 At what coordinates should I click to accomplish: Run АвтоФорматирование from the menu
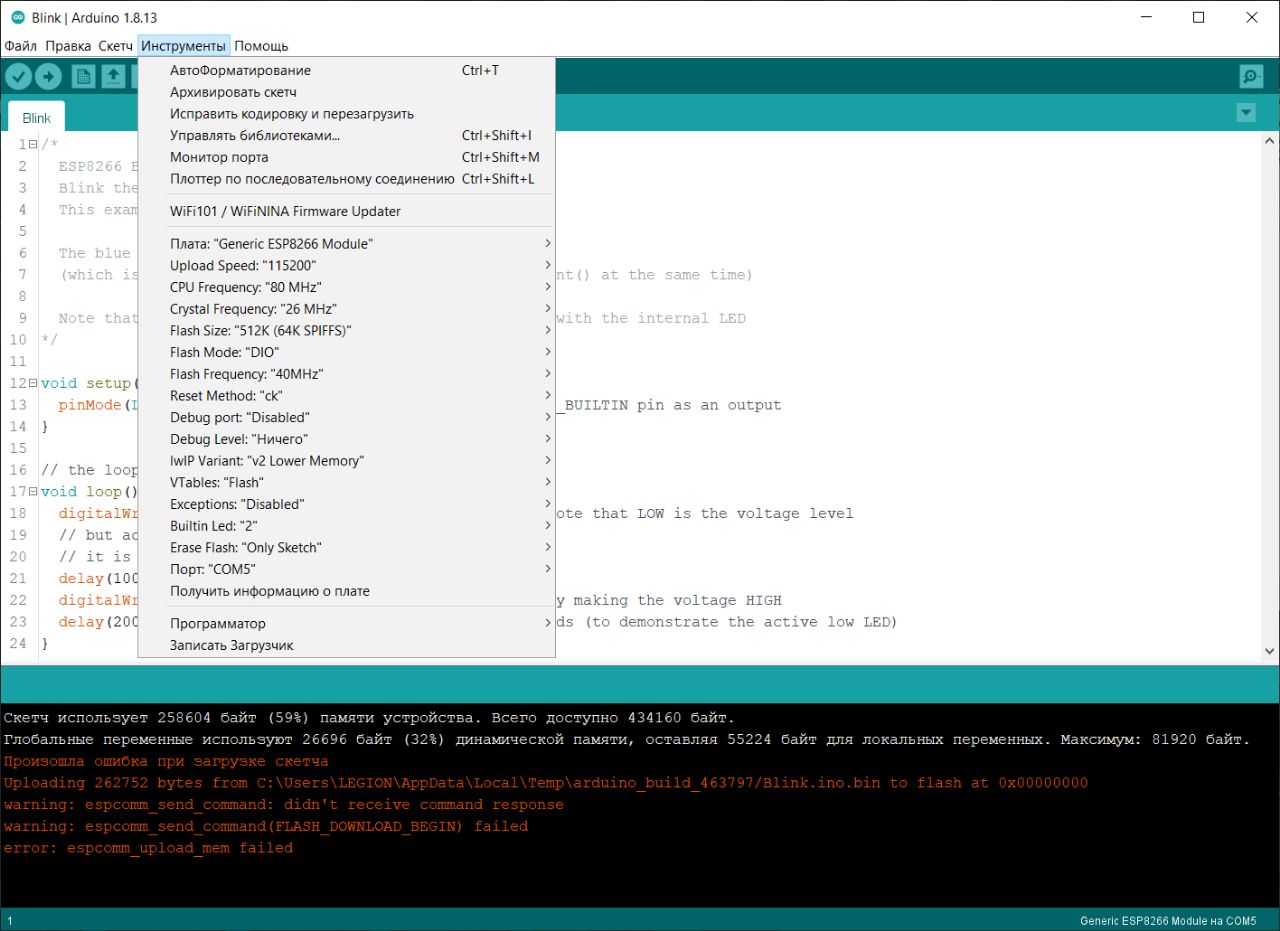(x=346, y=70)
